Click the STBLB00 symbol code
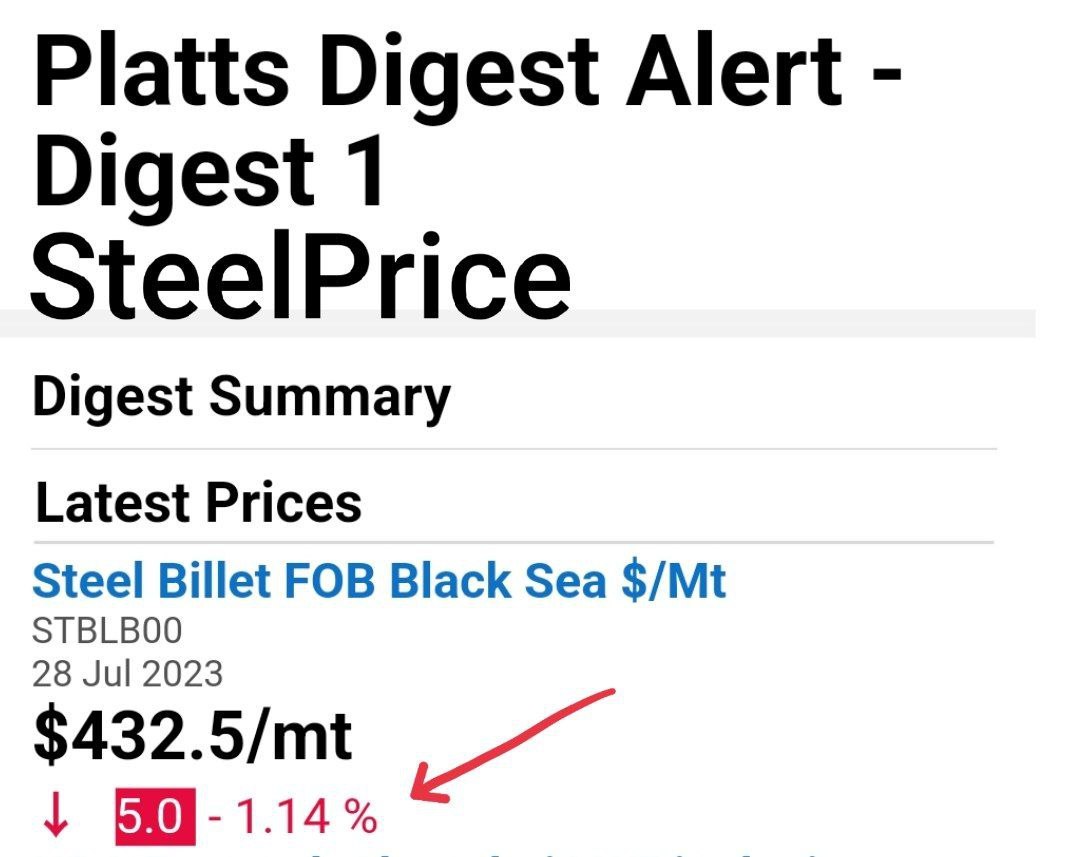1080x857 pixels. tap(107, 630)
